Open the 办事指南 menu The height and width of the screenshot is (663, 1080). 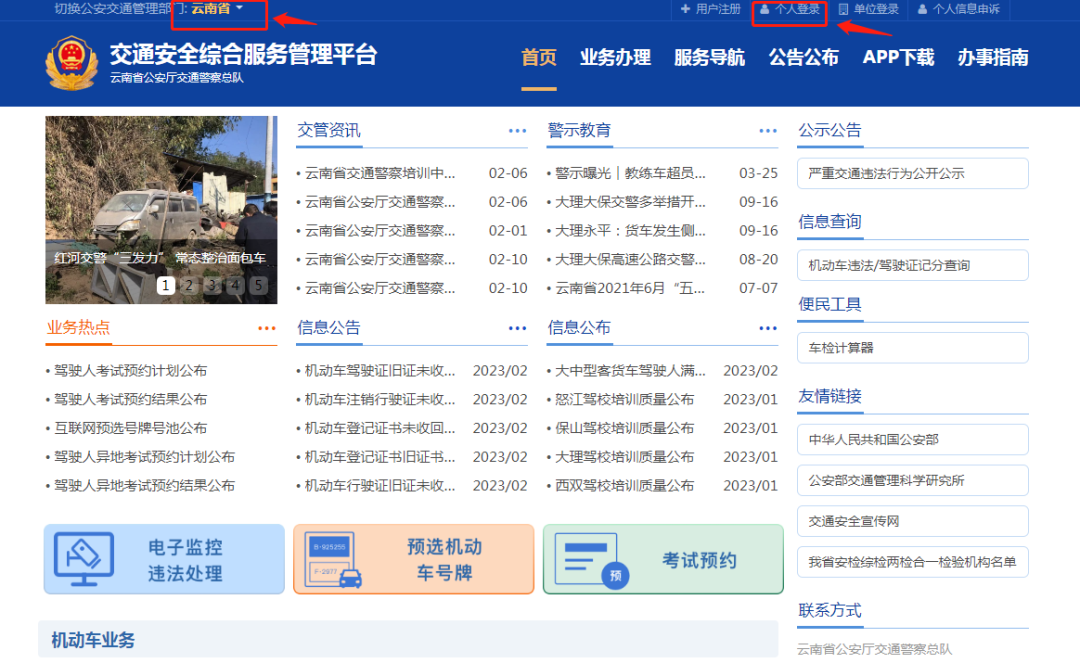993,57
